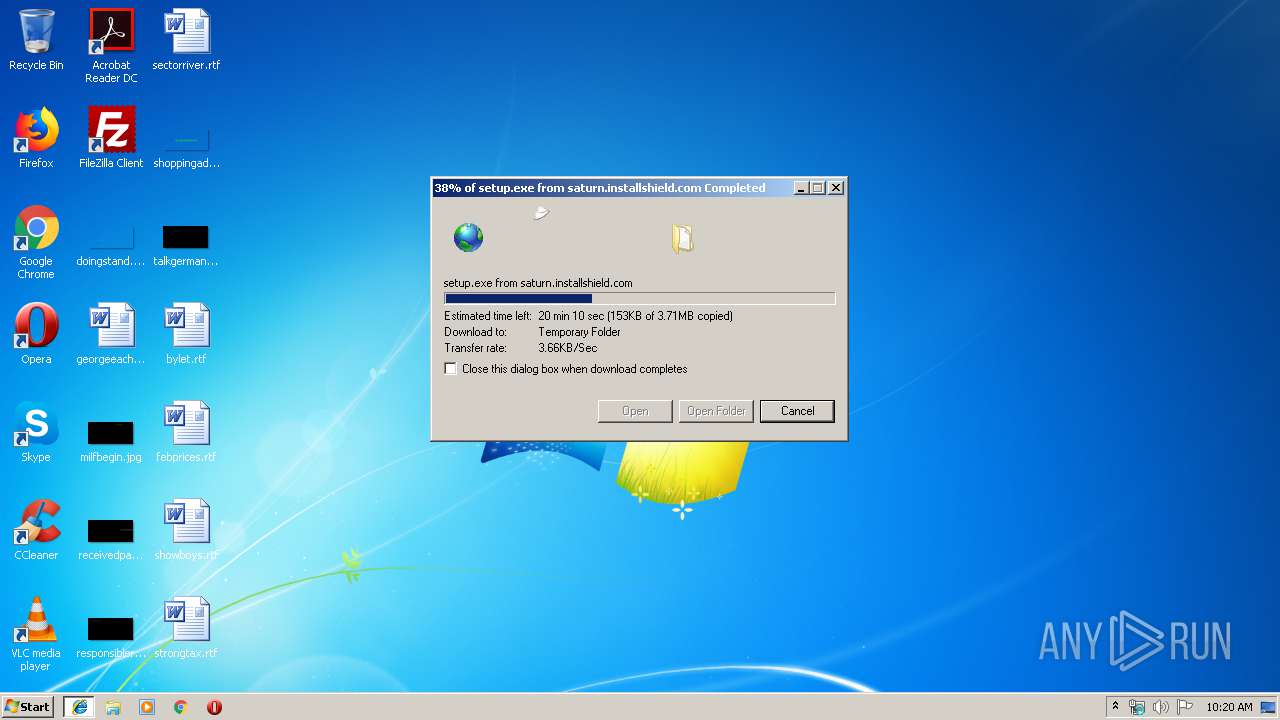Click Internet Explorer taskbar icon
Image resolution: width=1280 pixels, height=720 pixels.
pyautogui.click(x=79, y=707)
